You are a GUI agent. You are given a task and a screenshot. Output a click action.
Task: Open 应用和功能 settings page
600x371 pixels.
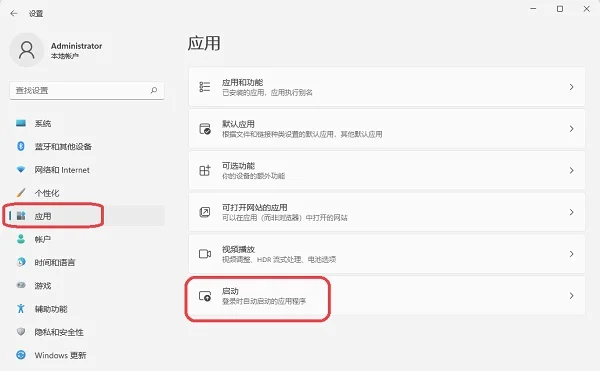387,87
